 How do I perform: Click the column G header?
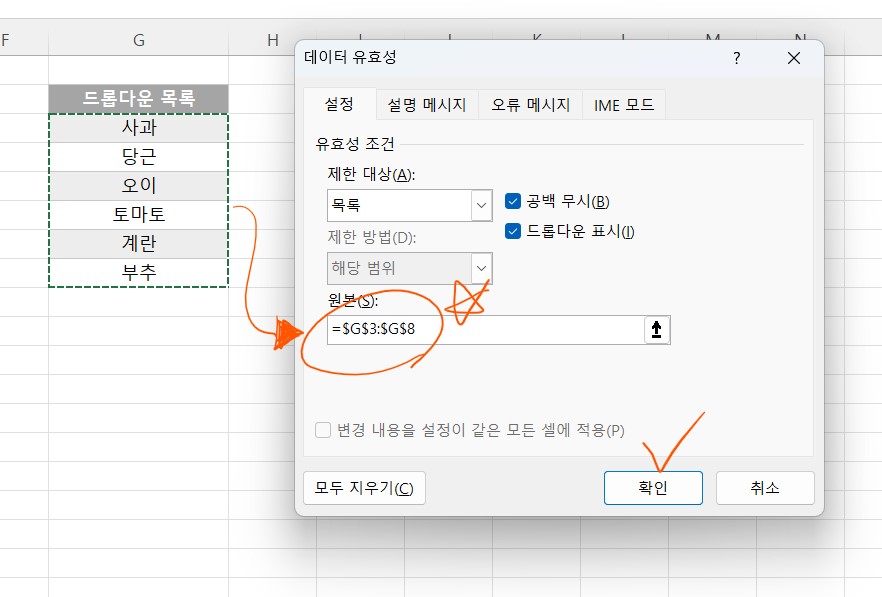tap(138, 39)
